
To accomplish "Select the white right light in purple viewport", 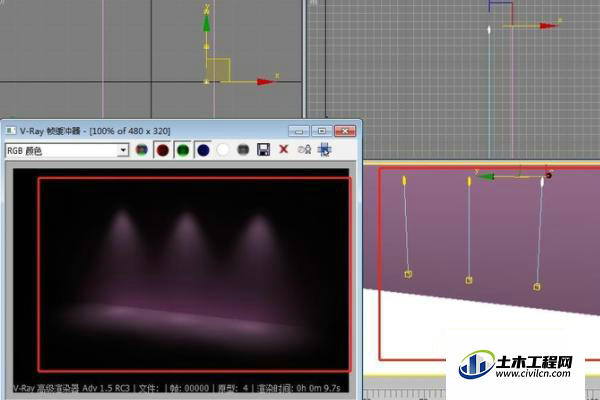I will tap(542, 182).
